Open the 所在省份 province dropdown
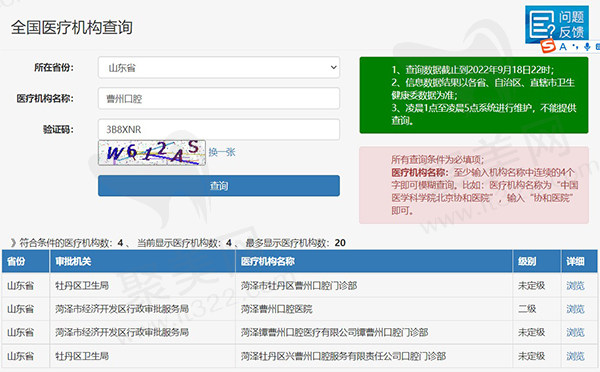 coord(219,67)
